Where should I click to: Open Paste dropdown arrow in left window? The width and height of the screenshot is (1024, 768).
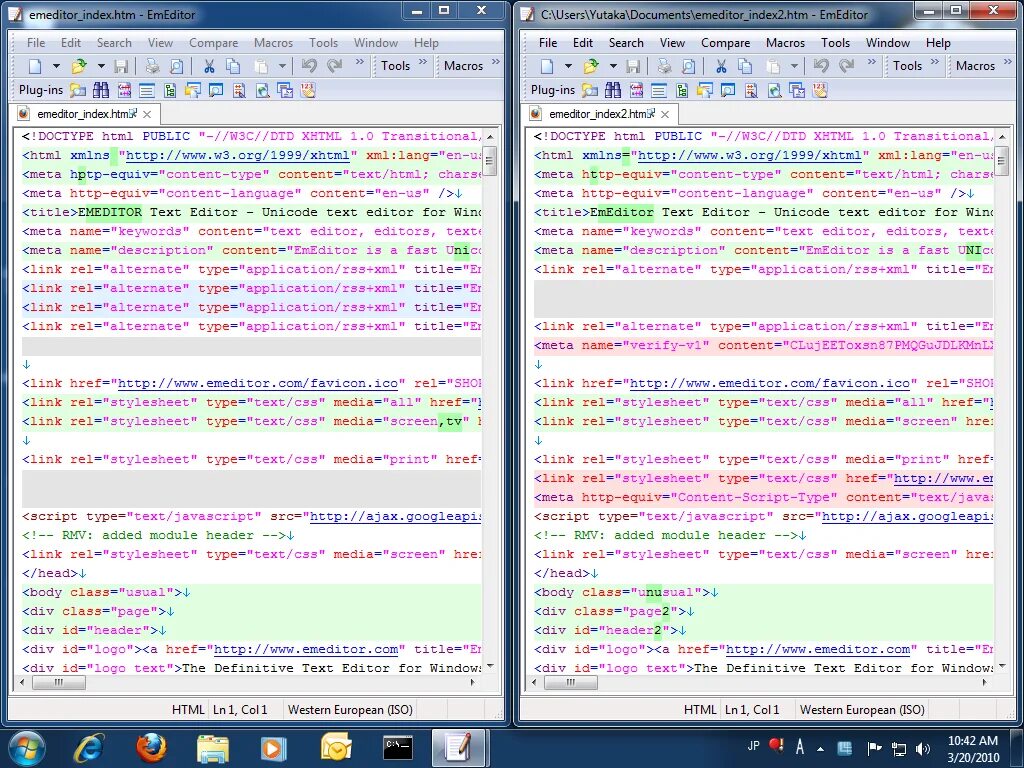[282, 65]
